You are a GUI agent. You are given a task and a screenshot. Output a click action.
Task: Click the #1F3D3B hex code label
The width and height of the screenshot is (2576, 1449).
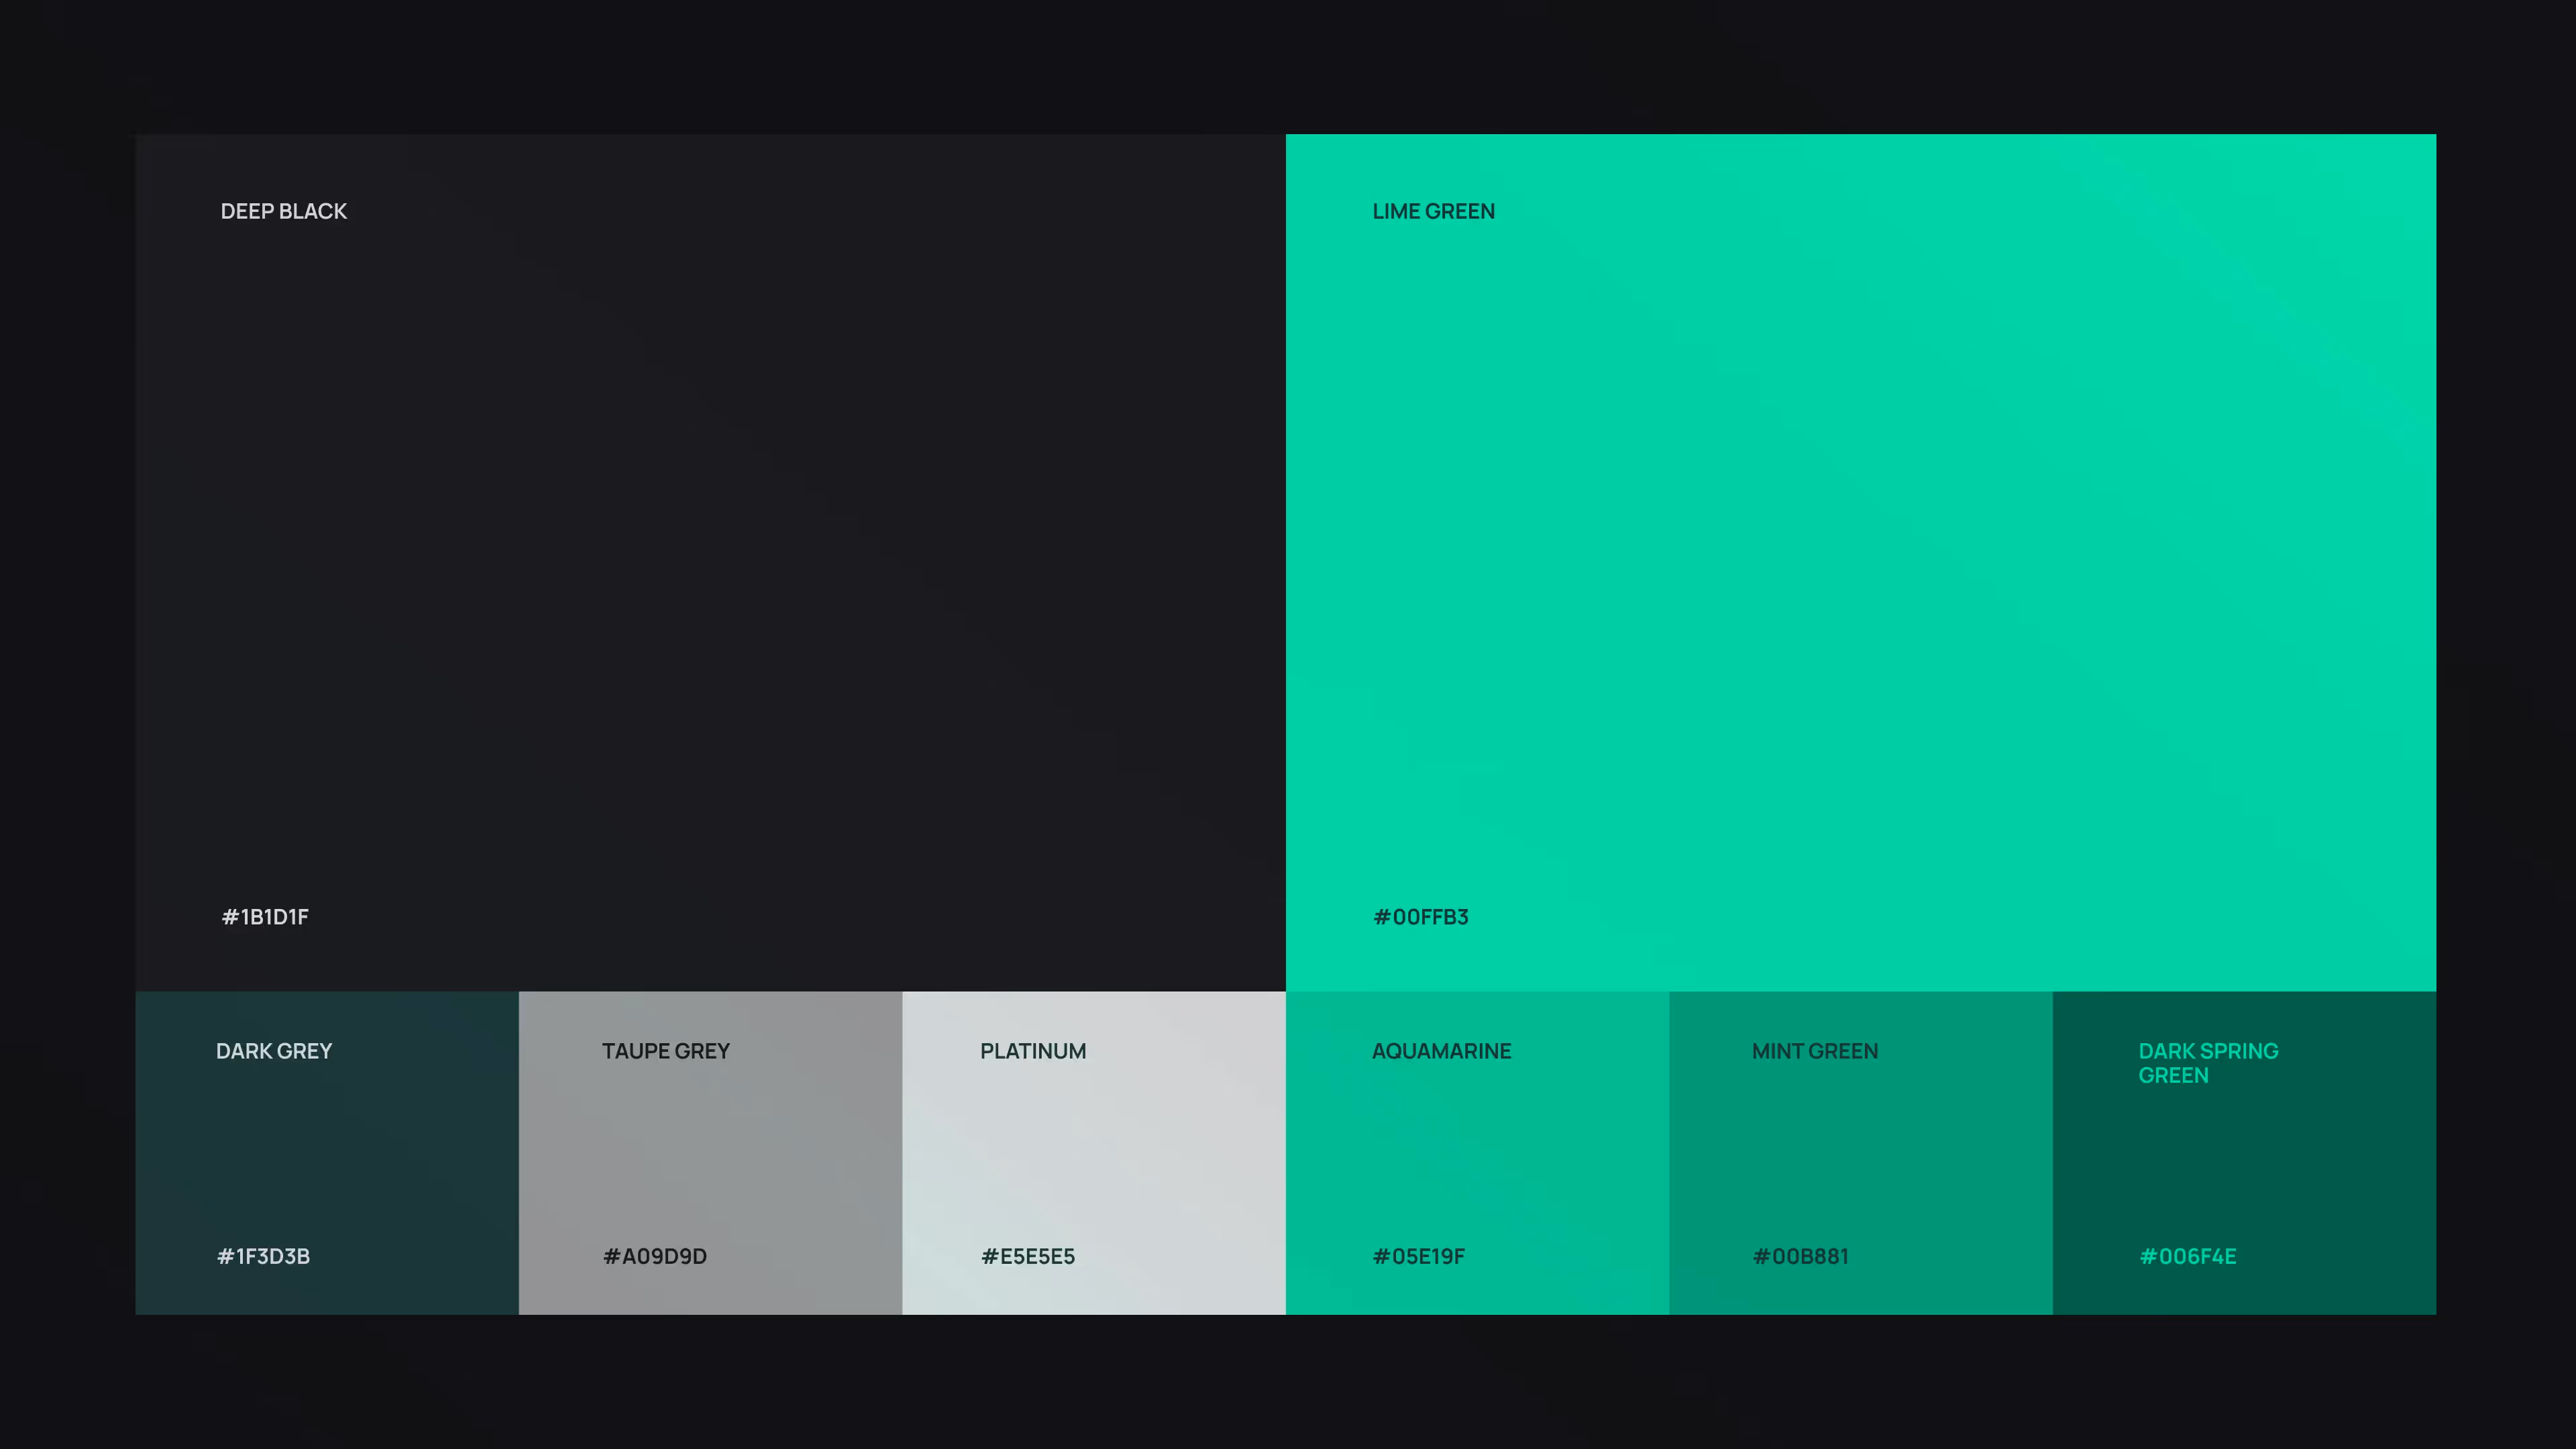pyautogui.click(x=263, y=1256)
